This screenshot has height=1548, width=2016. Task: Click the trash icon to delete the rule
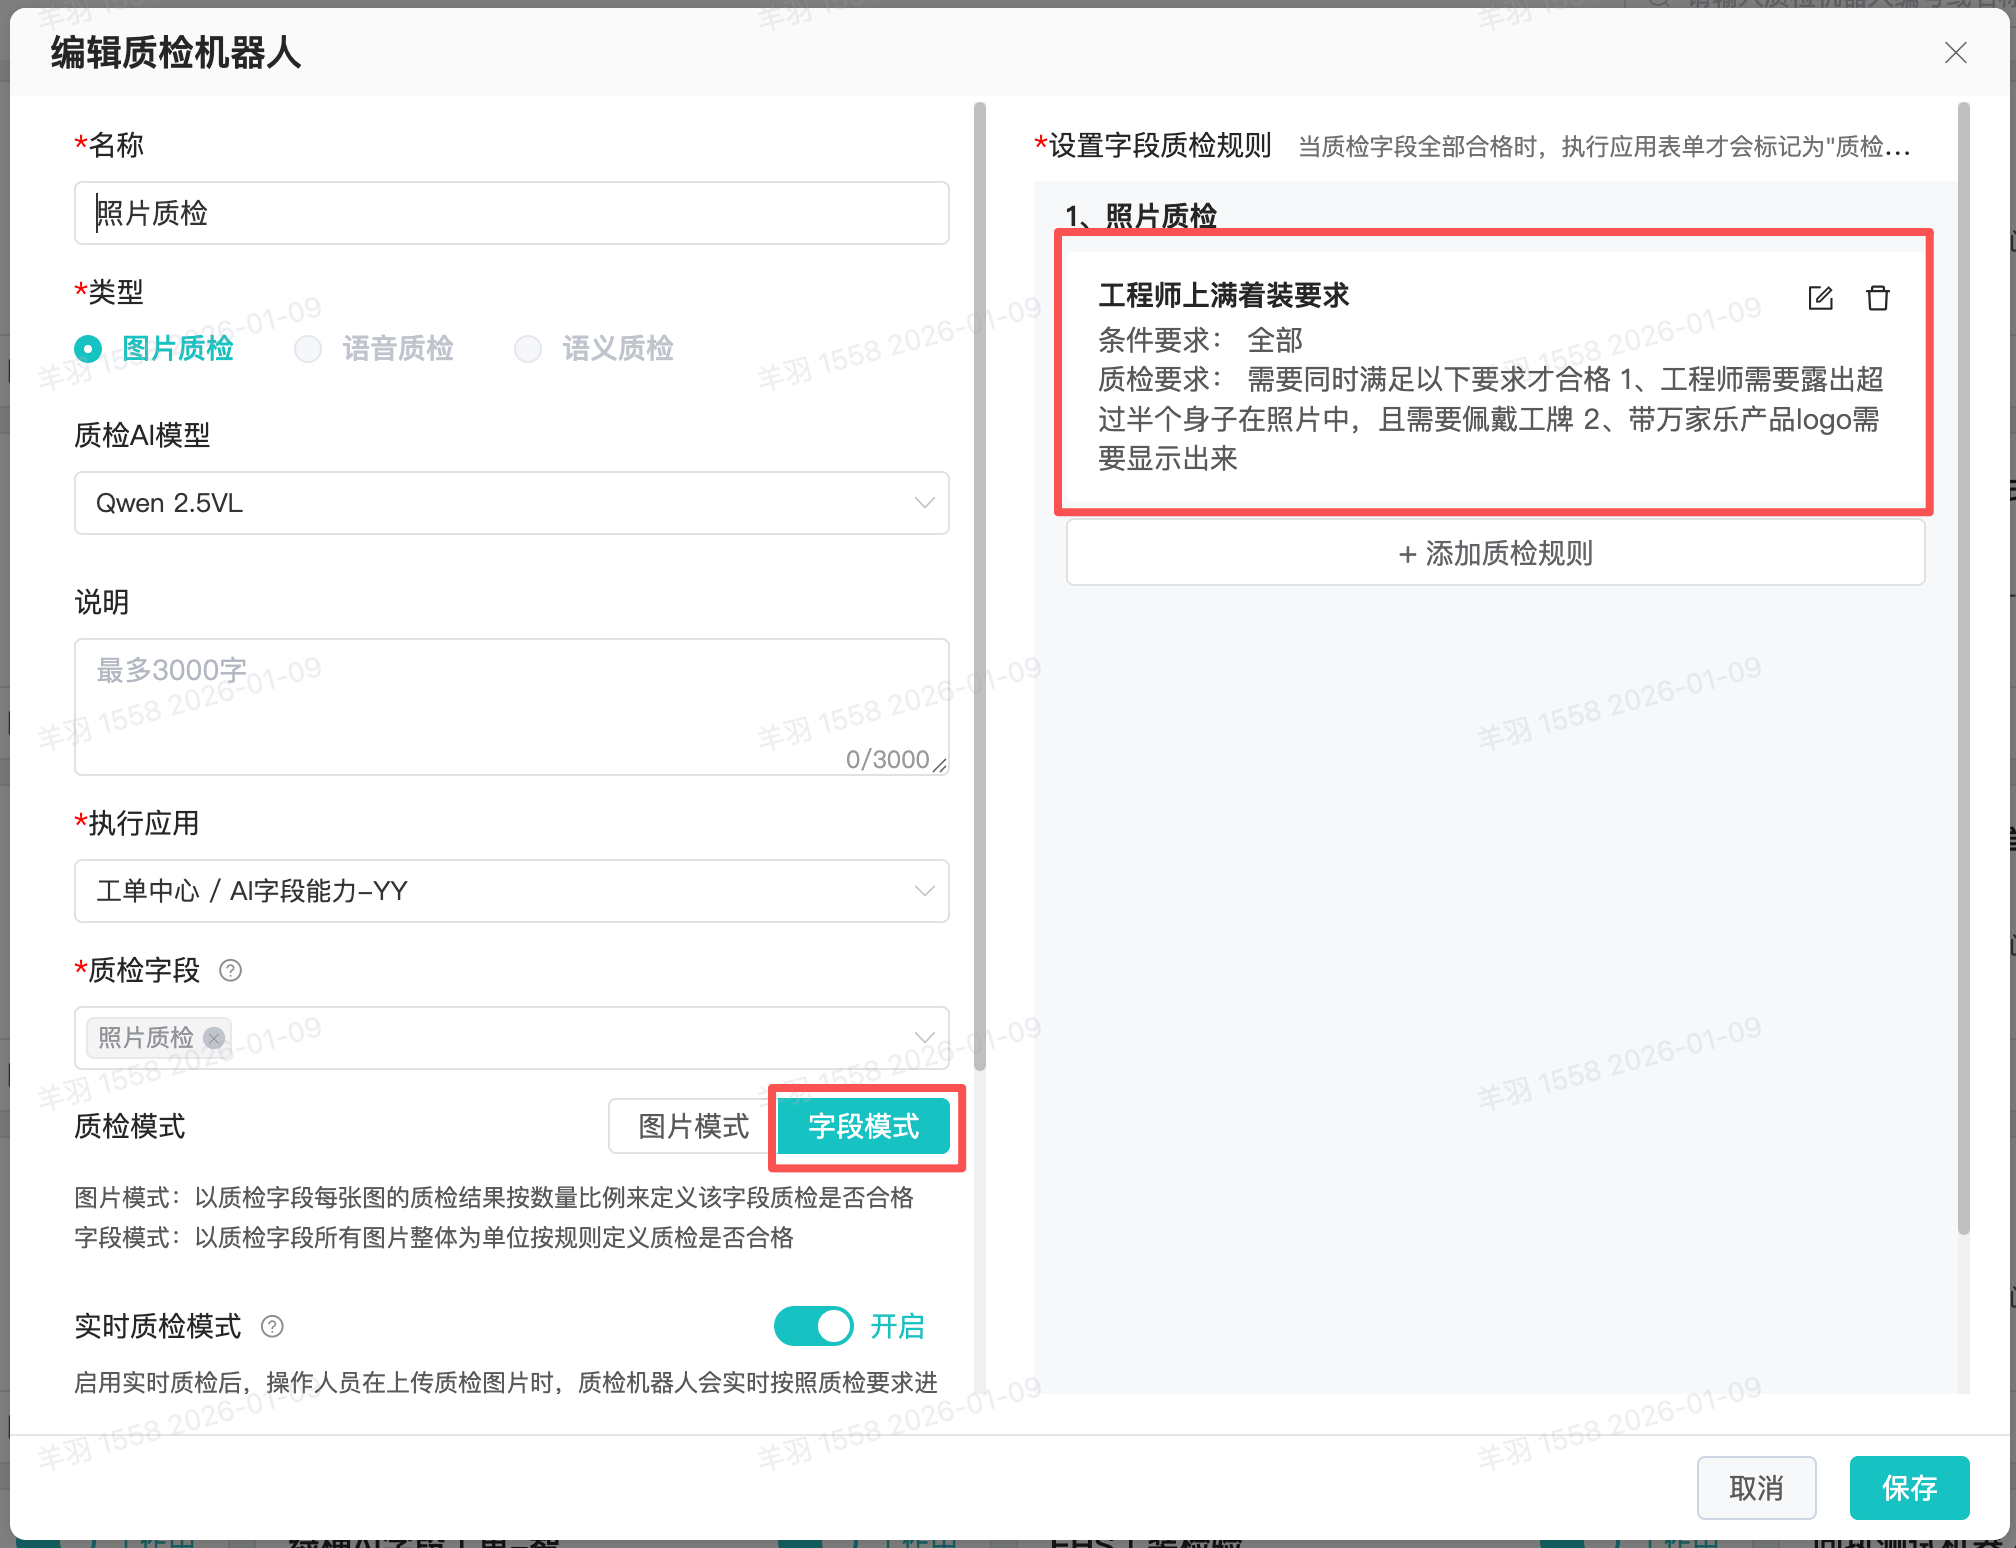(1877, 298)
